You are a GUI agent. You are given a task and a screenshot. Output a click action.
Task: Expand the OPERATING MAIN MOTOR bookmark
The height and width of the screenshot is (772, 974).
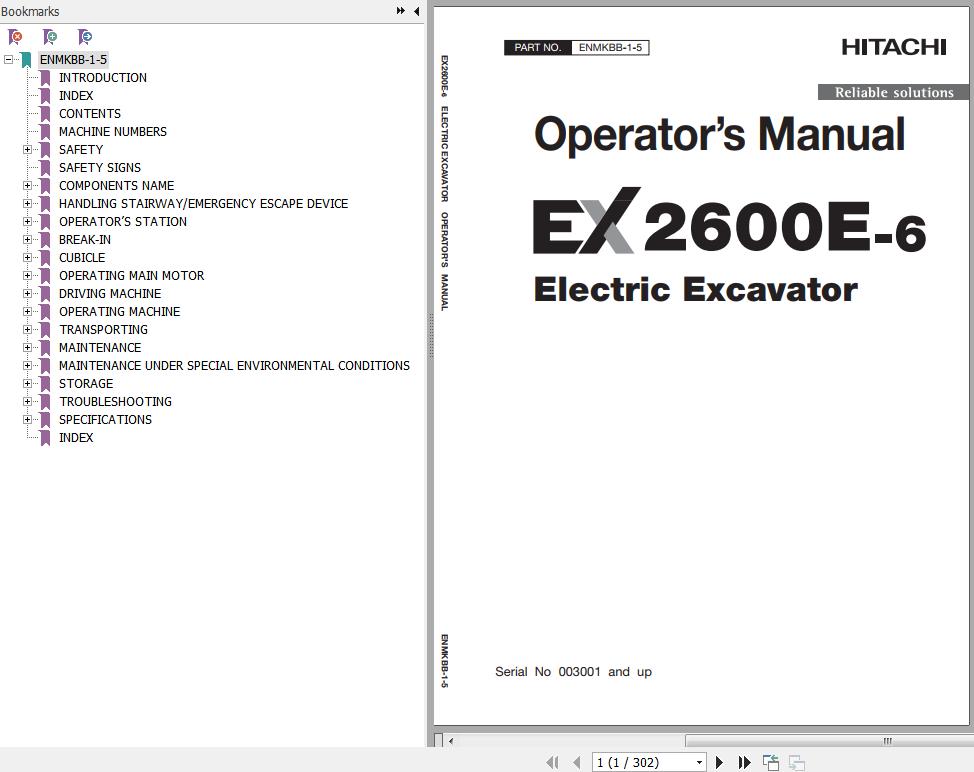tap(27, 276)
